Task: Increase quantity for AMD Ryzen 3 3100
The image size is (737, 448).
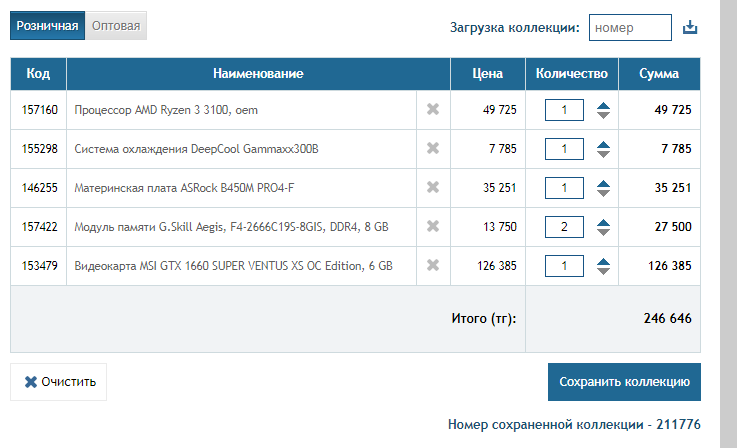Action: pos(604,106)
